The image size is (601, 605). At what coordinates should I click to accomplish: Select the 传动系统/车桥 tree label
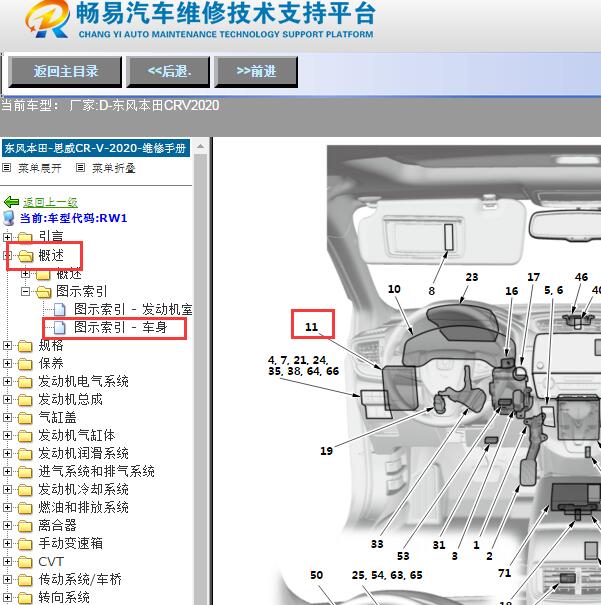coord(79,580)
